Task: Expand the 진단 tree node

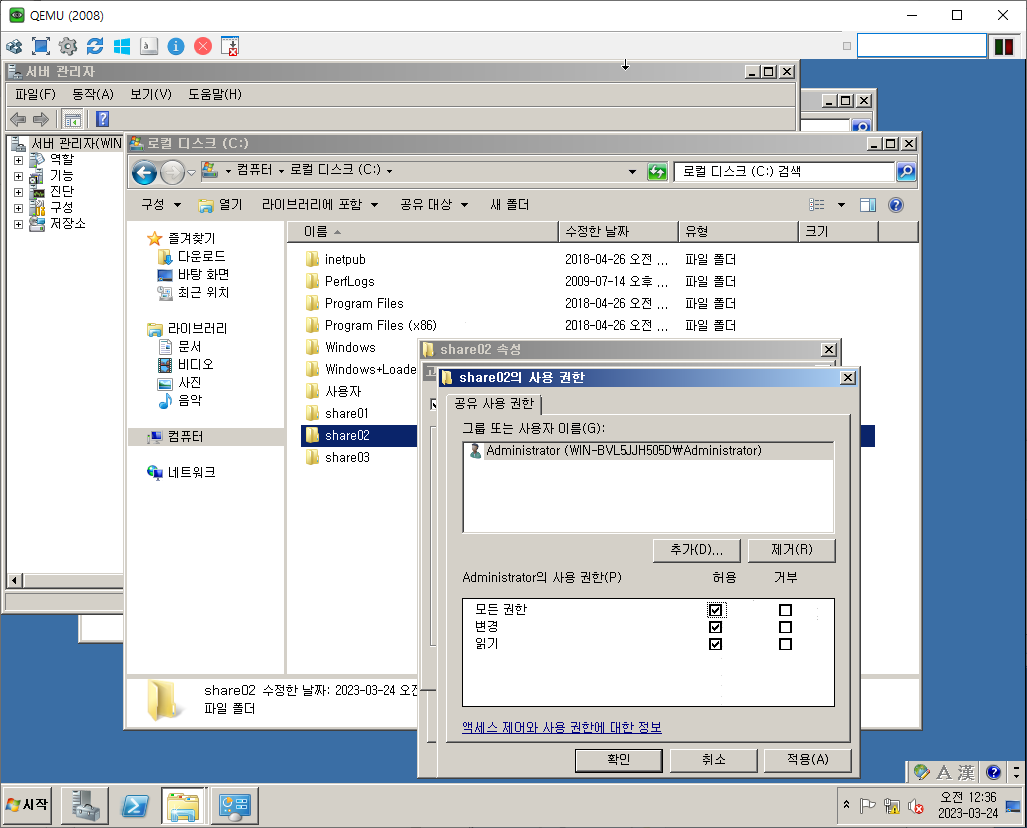Action: click(18, 192)
